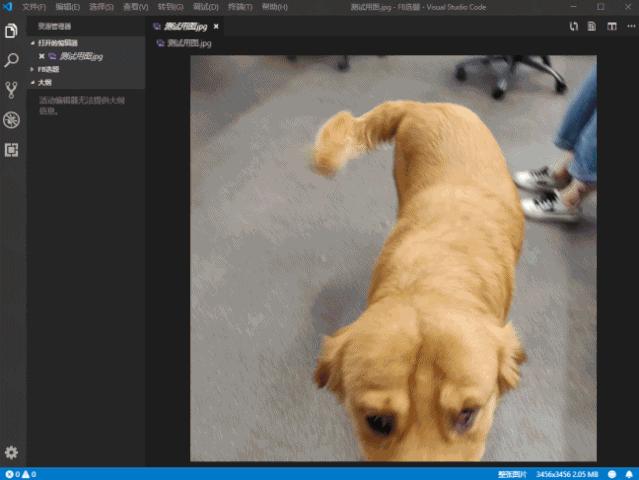Click the errors and warnings count in status bar
Viewport: 639px width, 480px height.
point(20,474)
